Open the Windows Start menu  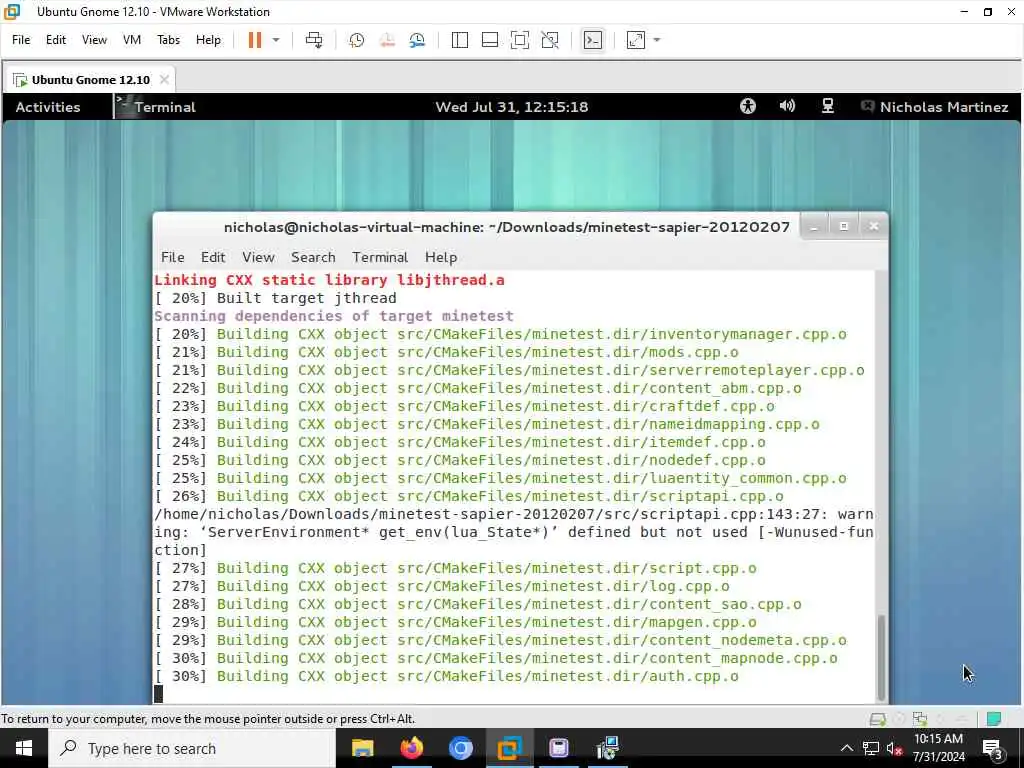coord(24,748)
